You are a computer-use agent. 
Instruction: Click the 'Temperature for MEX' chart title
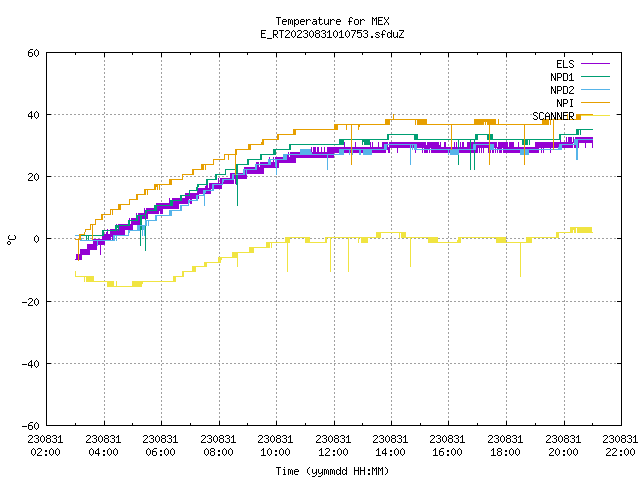point(332,21)
